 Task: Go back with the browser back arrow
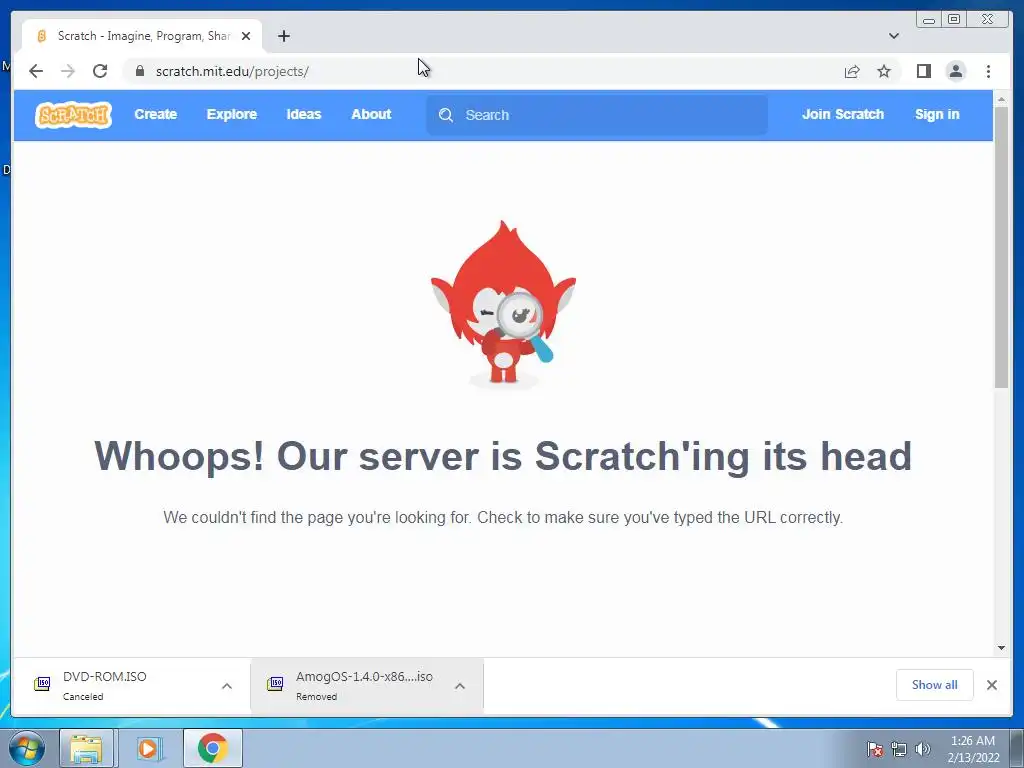tap(36, 71)
